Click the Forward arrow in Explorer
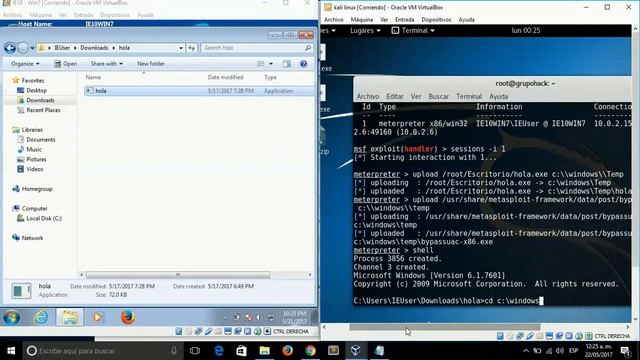Viewport: 640px width, 360px height. point(23,48)
